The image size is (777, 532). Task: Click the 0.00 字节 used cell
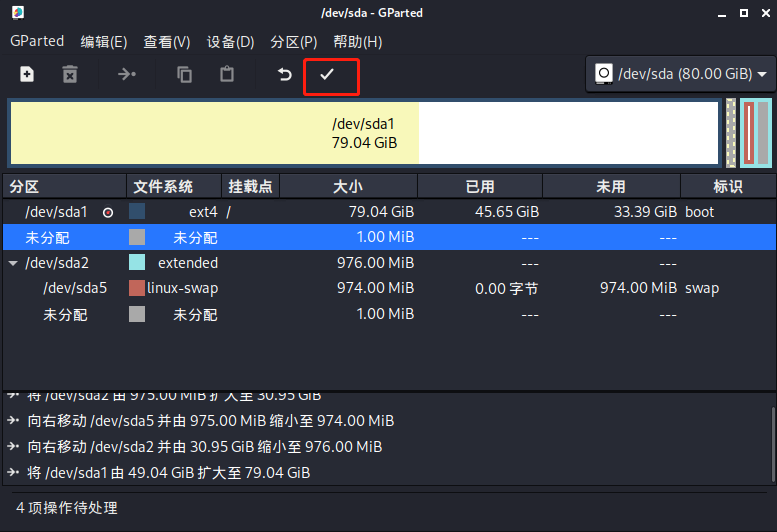(506, 288)
